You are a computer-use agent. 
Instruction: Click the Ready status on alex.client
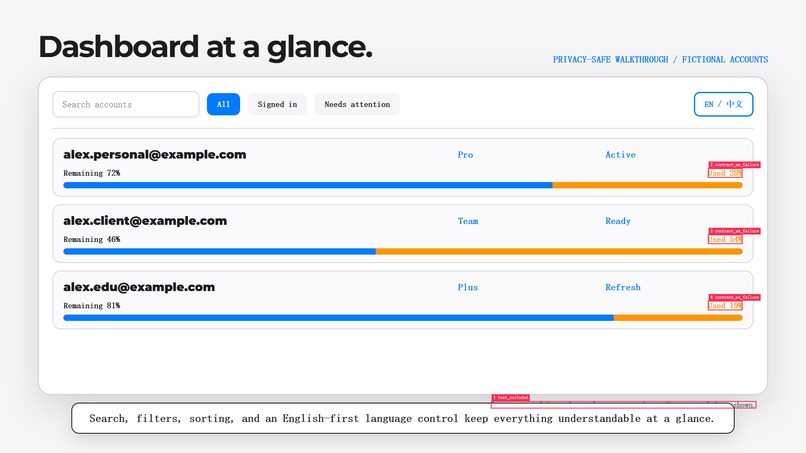pyautogui.click(x=617, y=221)
